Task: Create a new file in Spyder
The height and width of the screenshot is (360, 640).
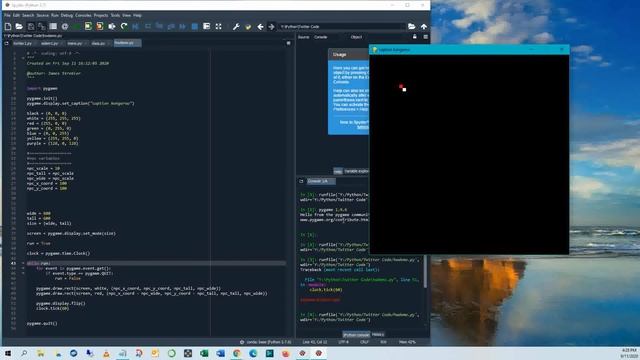Action: click(8, 27)
